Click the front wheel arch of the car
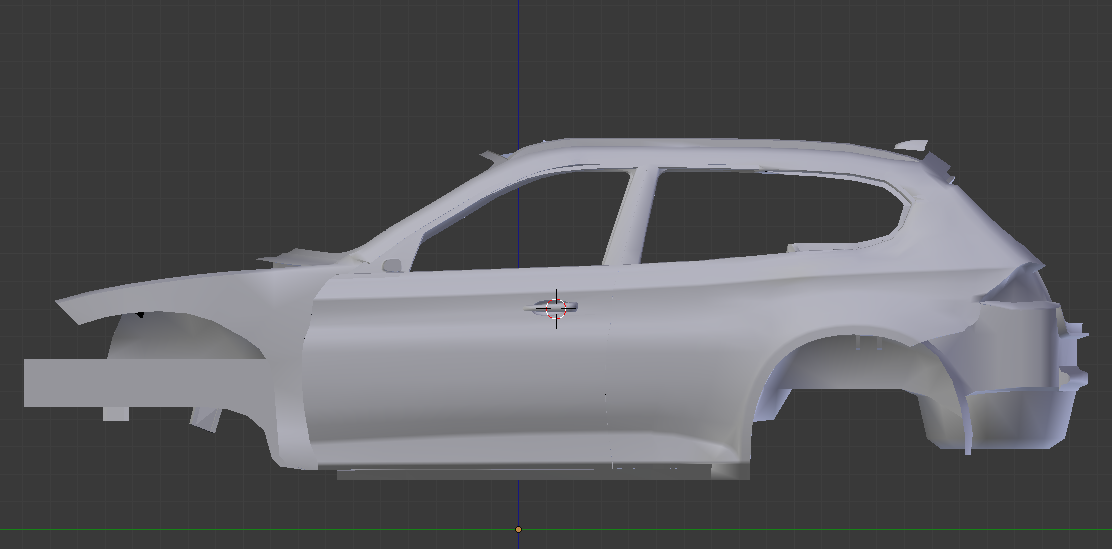Viewport: 1112px width, 549px height. (x=186, y=333)
